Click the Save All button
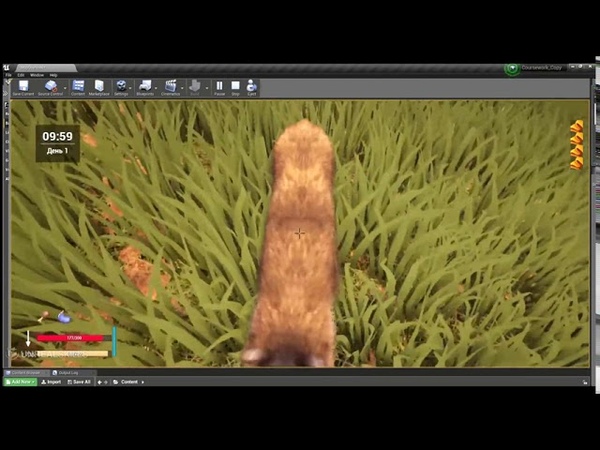The image size is (600, 450). tap(79, 382)
